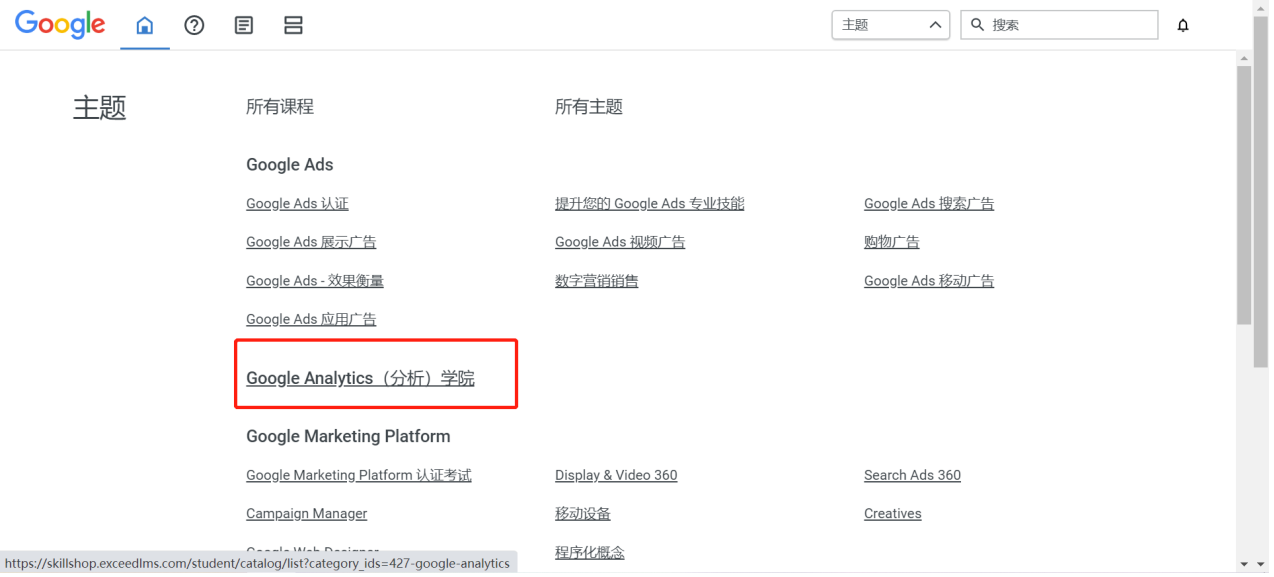The width and height of the screenshot is (1274, 577).
Task: Open Campaign Manager link
Action: [307, 514]
